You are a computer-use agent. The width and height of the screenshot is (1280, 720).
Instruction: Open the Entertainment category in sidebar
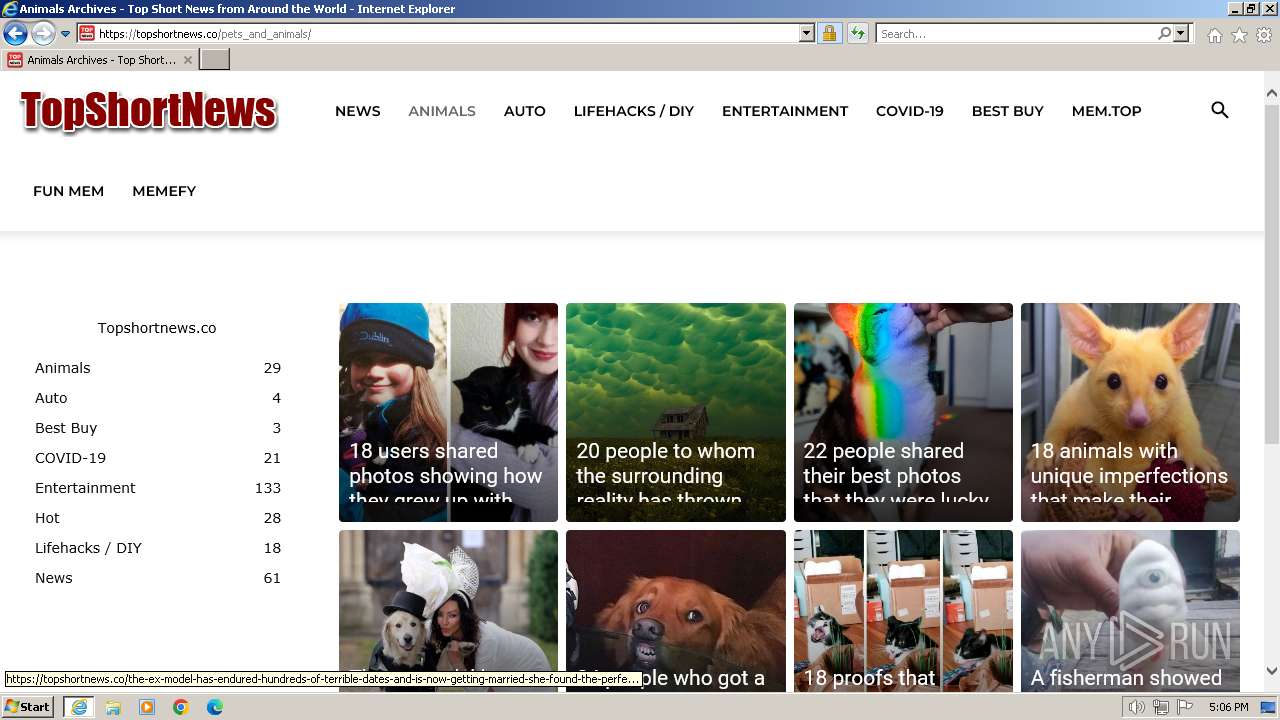coord(85,488)
